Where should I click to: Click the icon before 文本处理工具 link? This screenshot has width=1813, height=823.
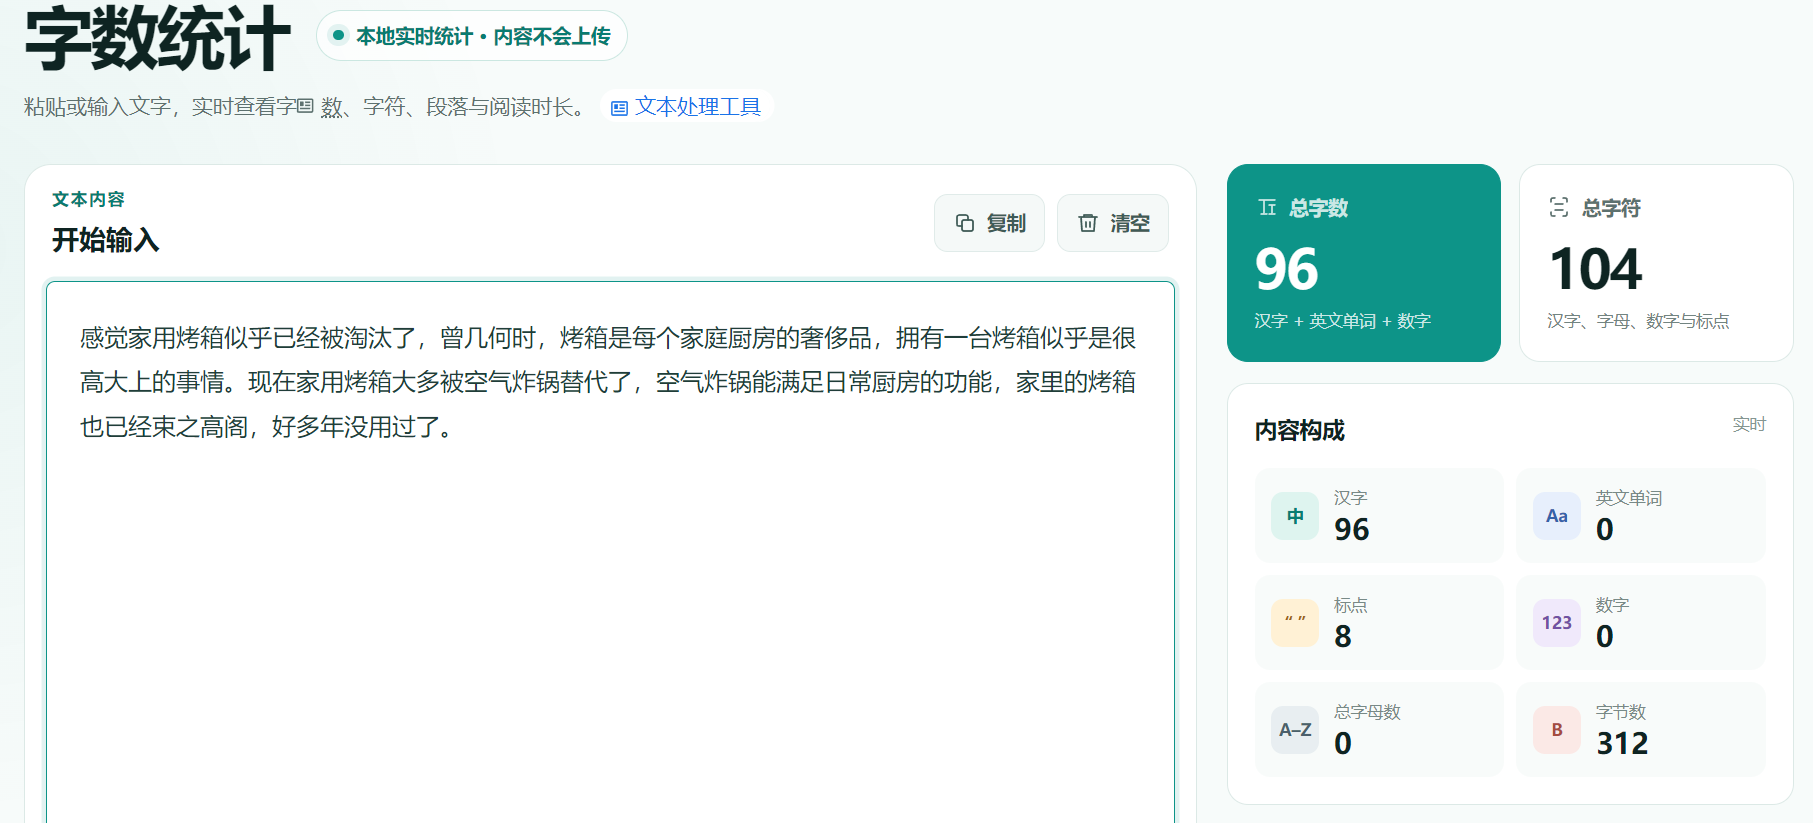click(619, 108)
